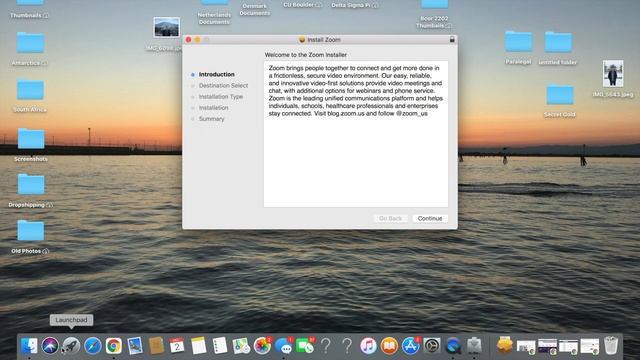Click the running Installer app in Dock
This screenshot has width=640, height=360.
[x=474, y=346]
